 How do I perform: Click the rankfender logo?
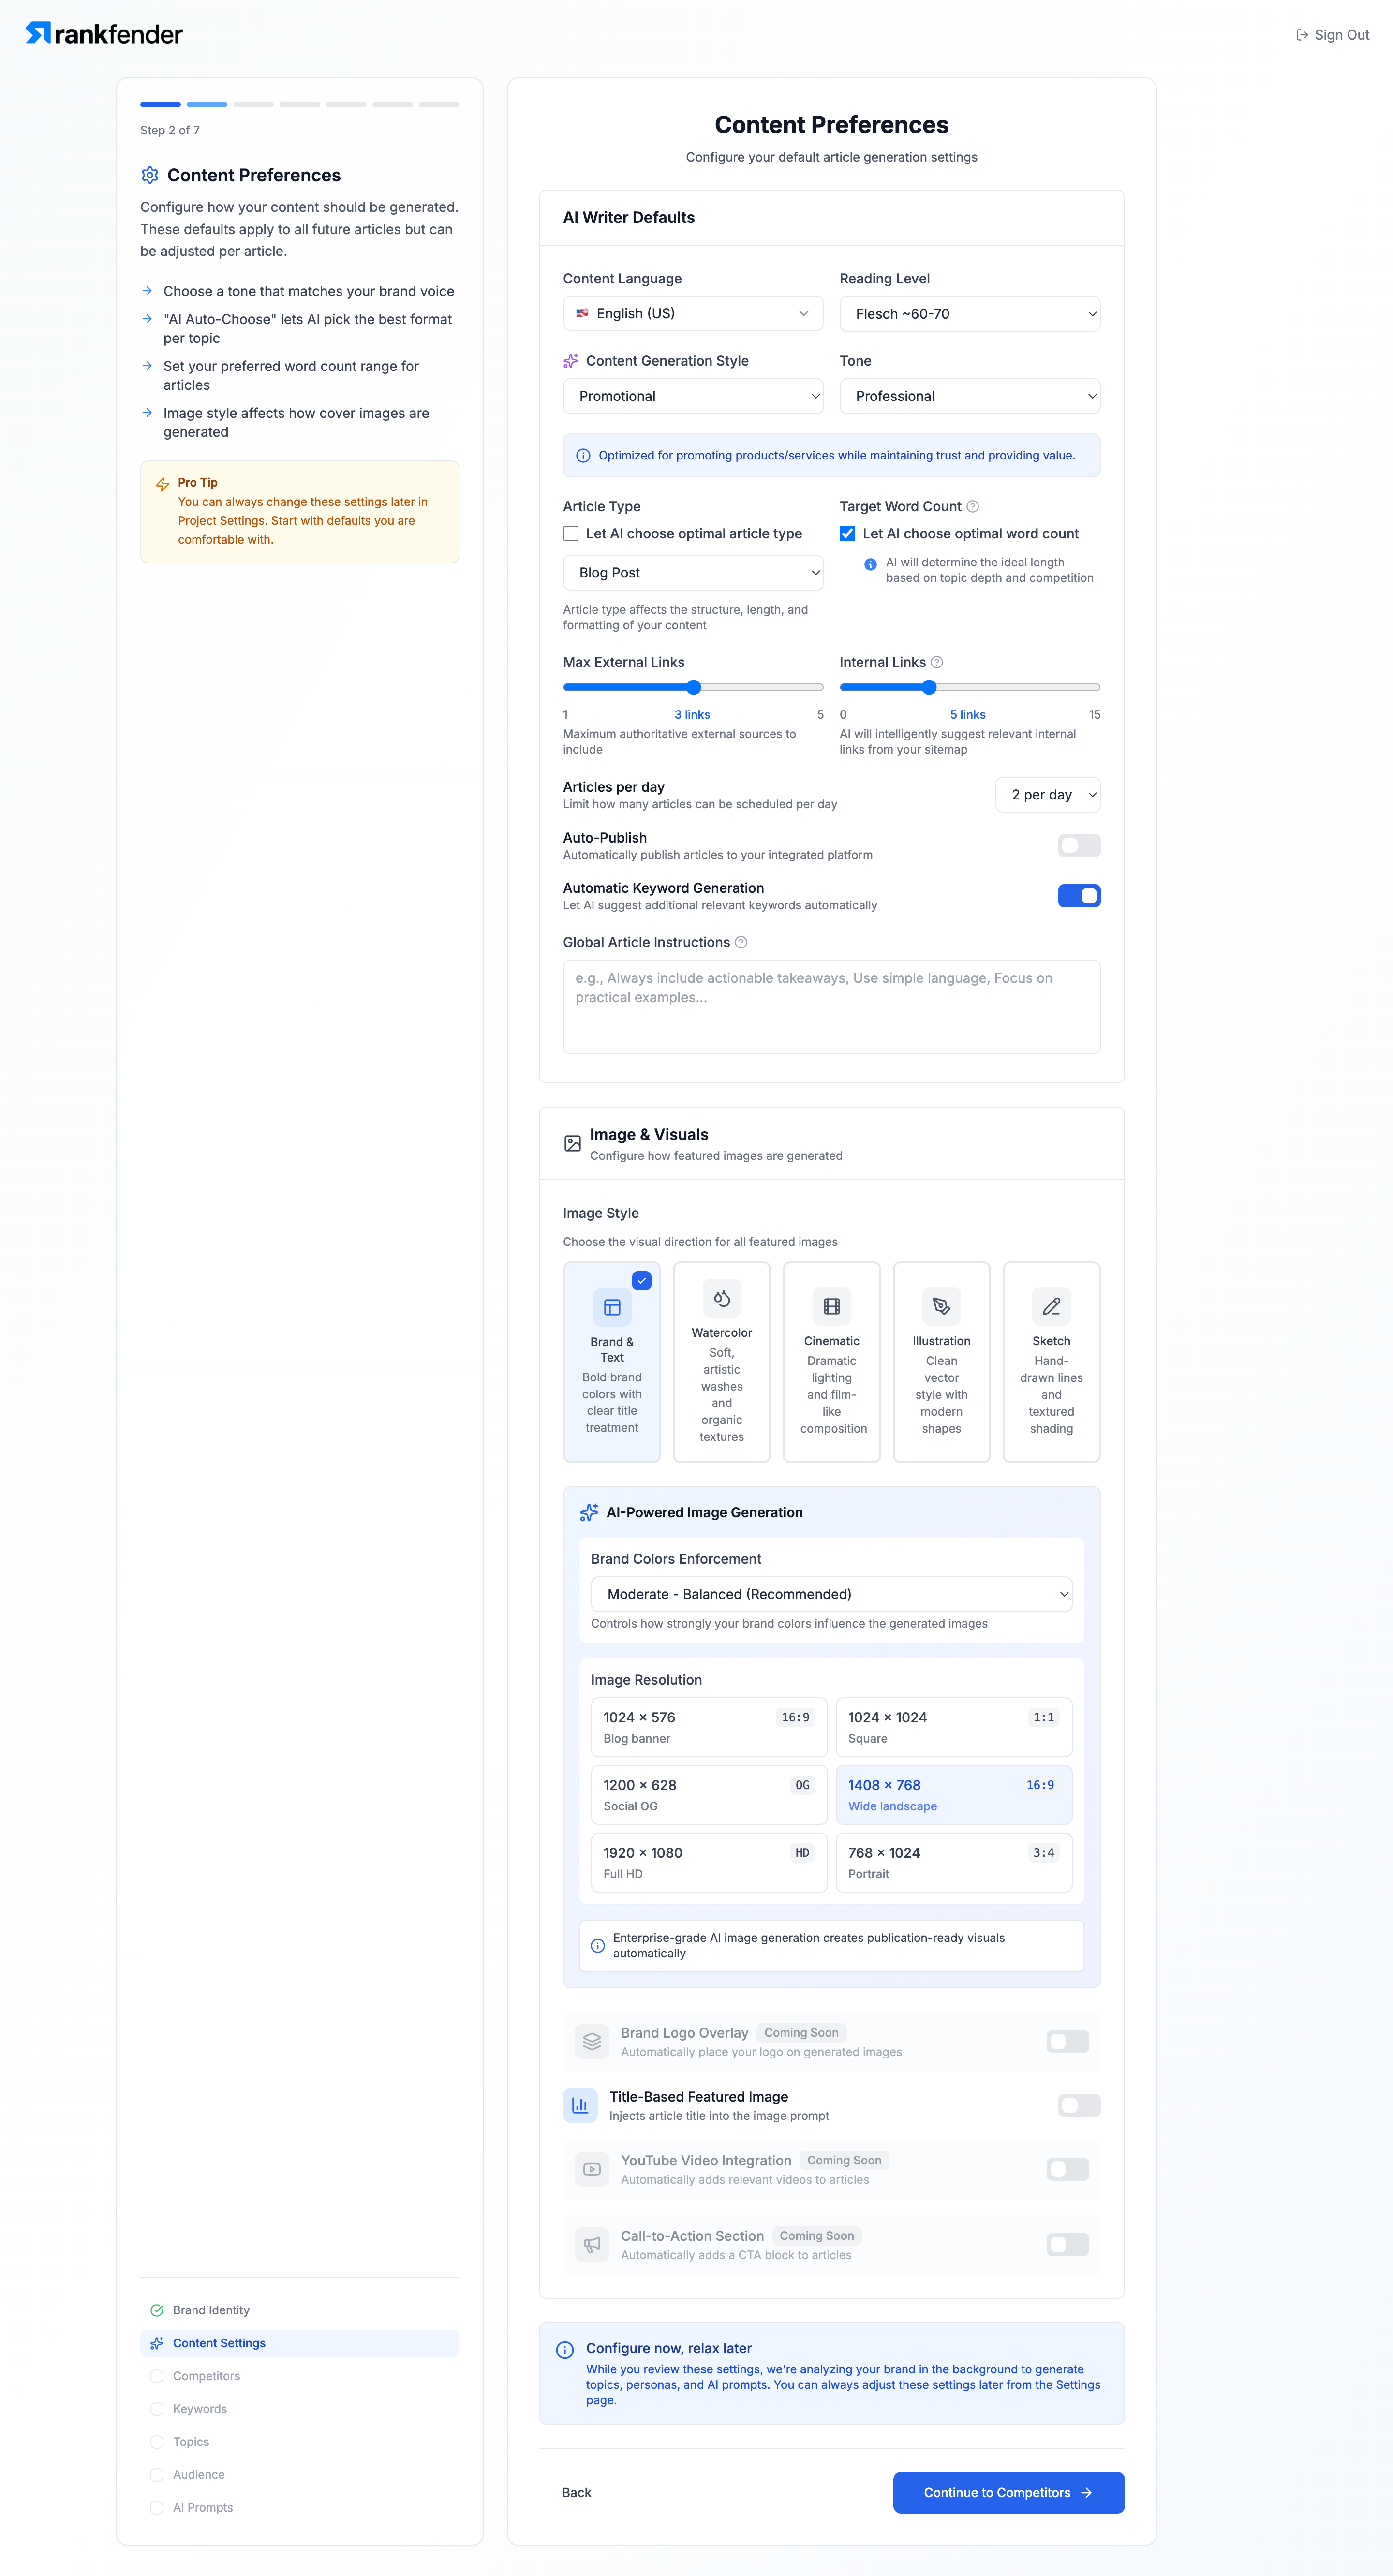[104, 34]
